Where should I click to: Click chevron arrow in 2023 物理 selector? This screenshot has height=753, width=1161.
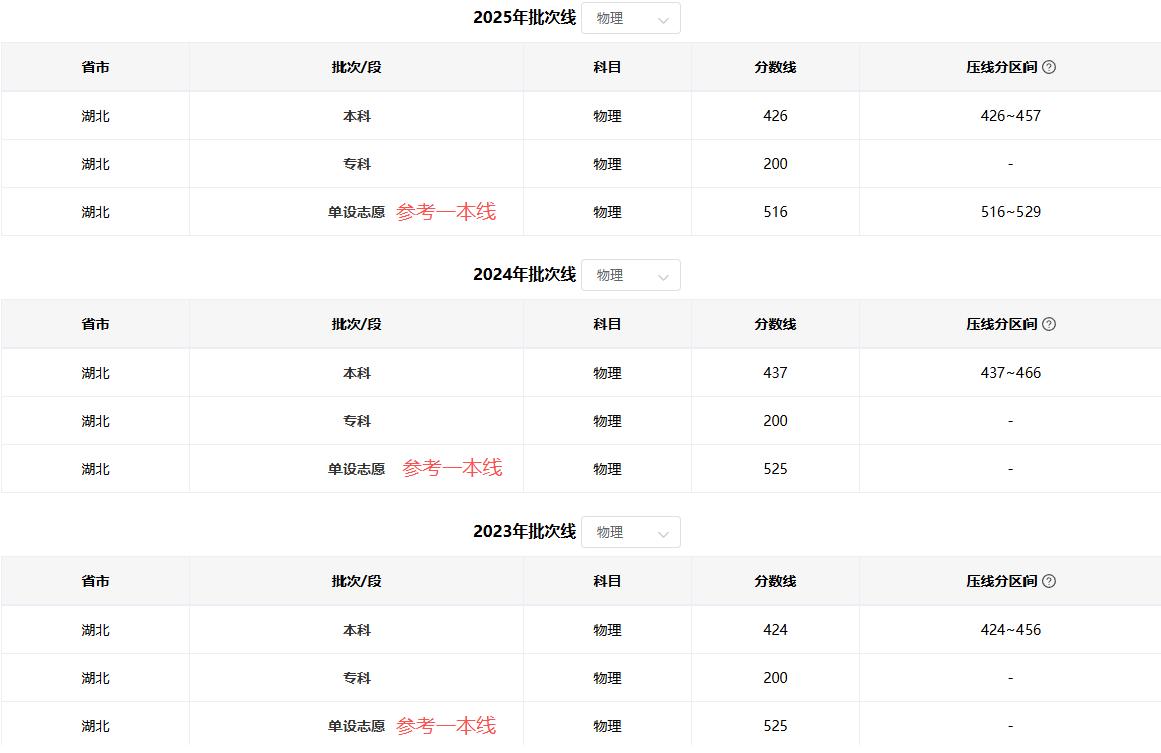pos(663,534)
